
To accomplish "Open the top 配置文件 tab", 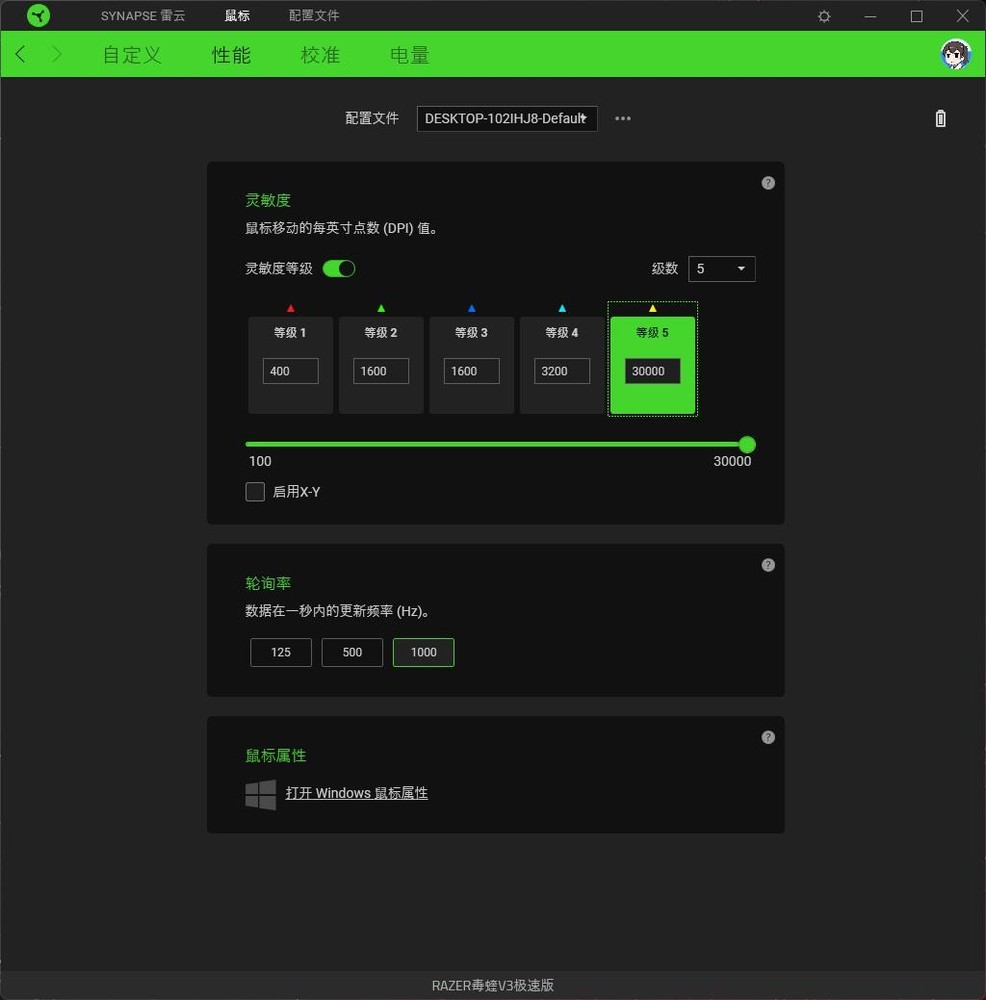I will [x=314, y=15].
